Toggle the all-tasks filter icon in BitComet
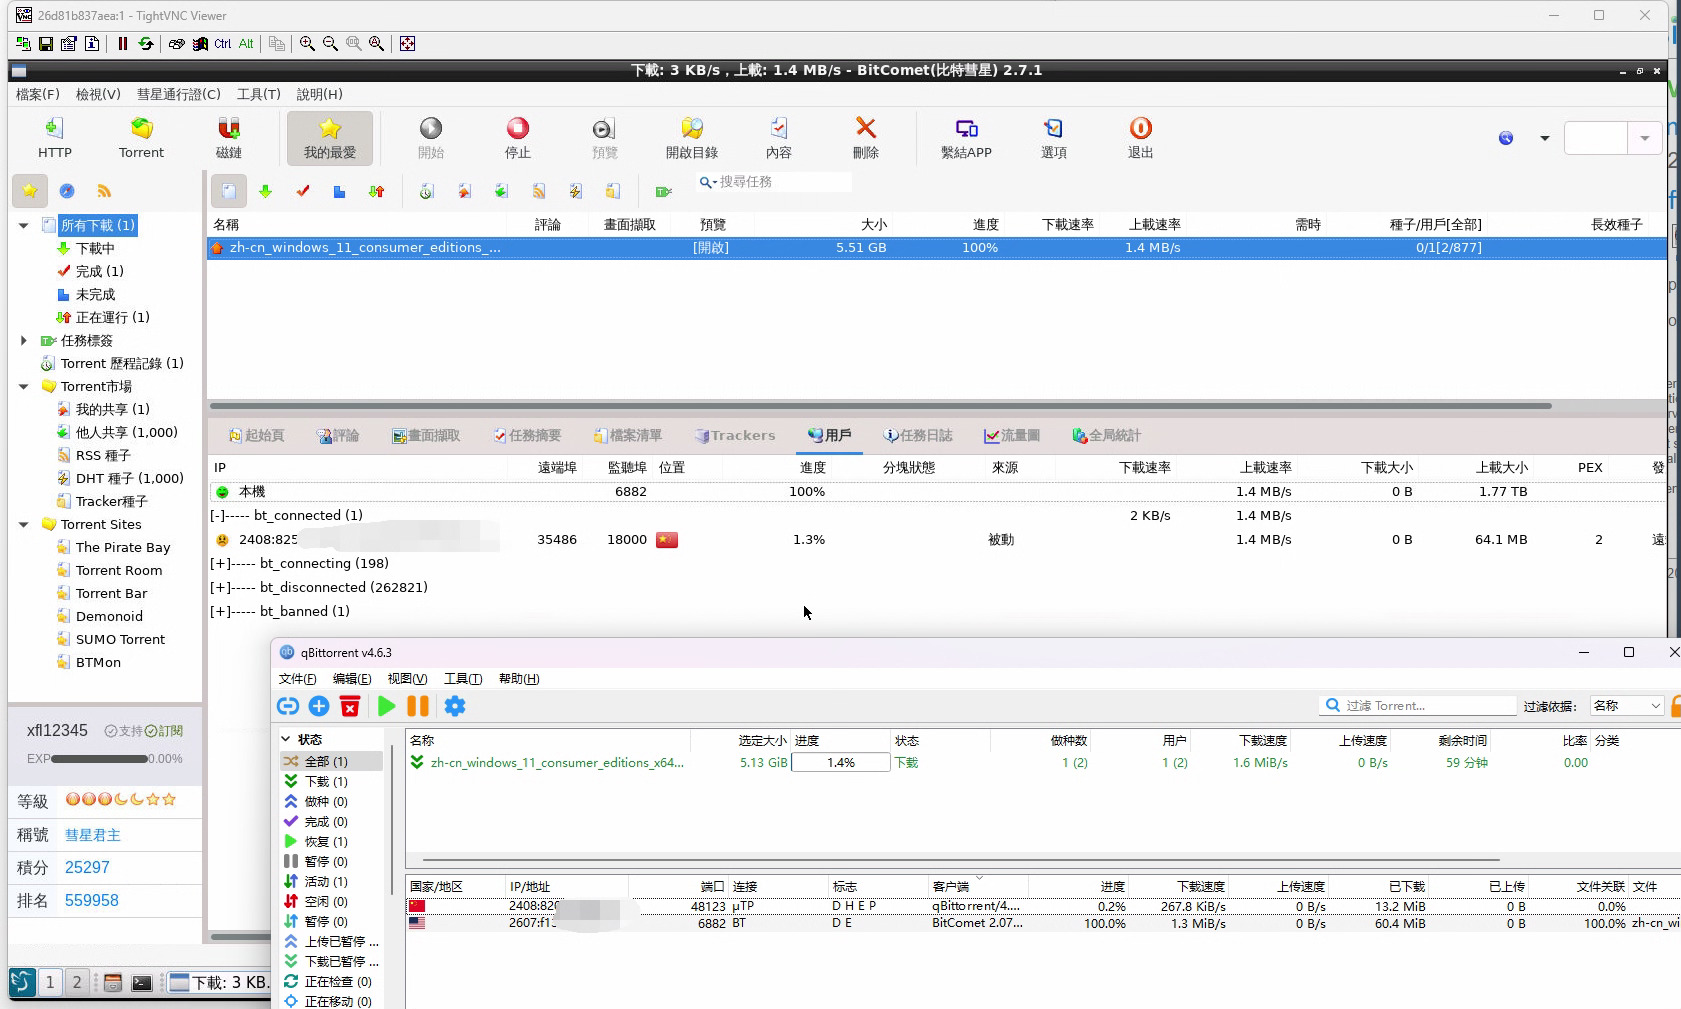This screenshot has width=1681, height=1009. (228, 191)
